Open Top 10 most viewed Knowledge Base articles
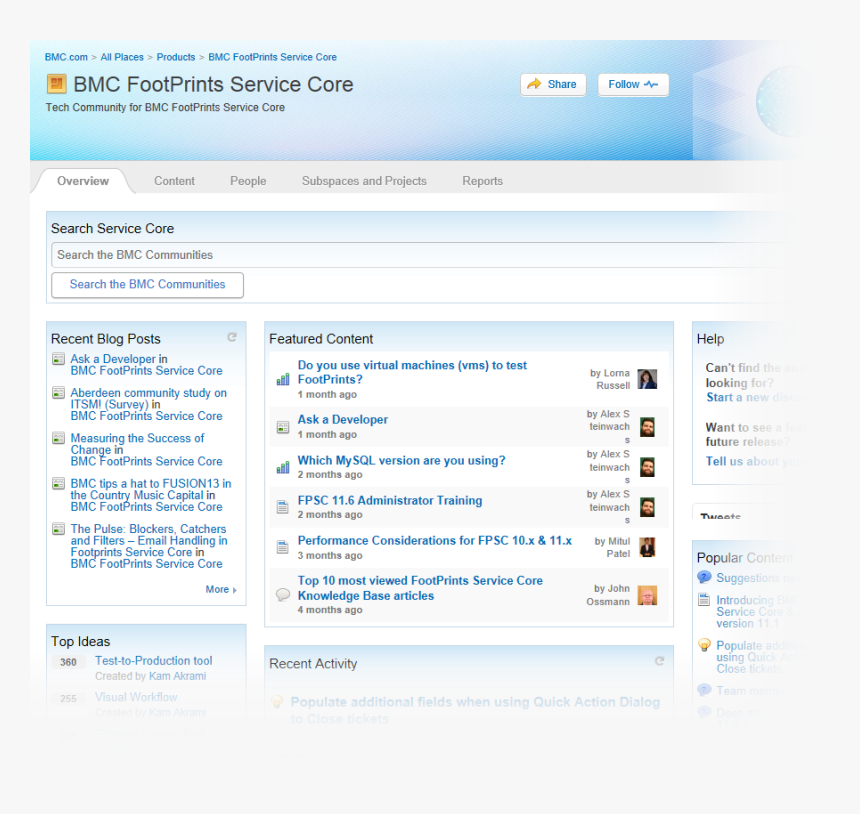Screen dimensions: 860x814 coord(420,588)
